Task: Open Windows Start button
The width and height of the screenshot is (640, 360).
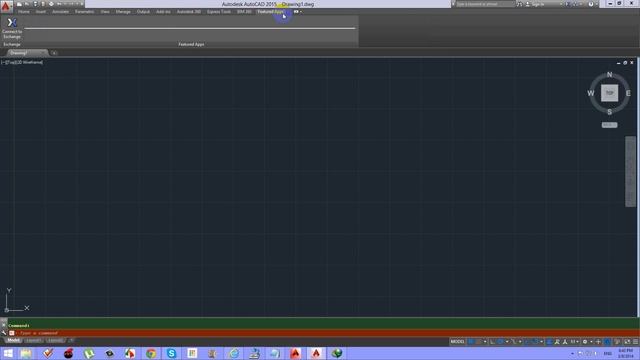Action: [x=8, y=353]
